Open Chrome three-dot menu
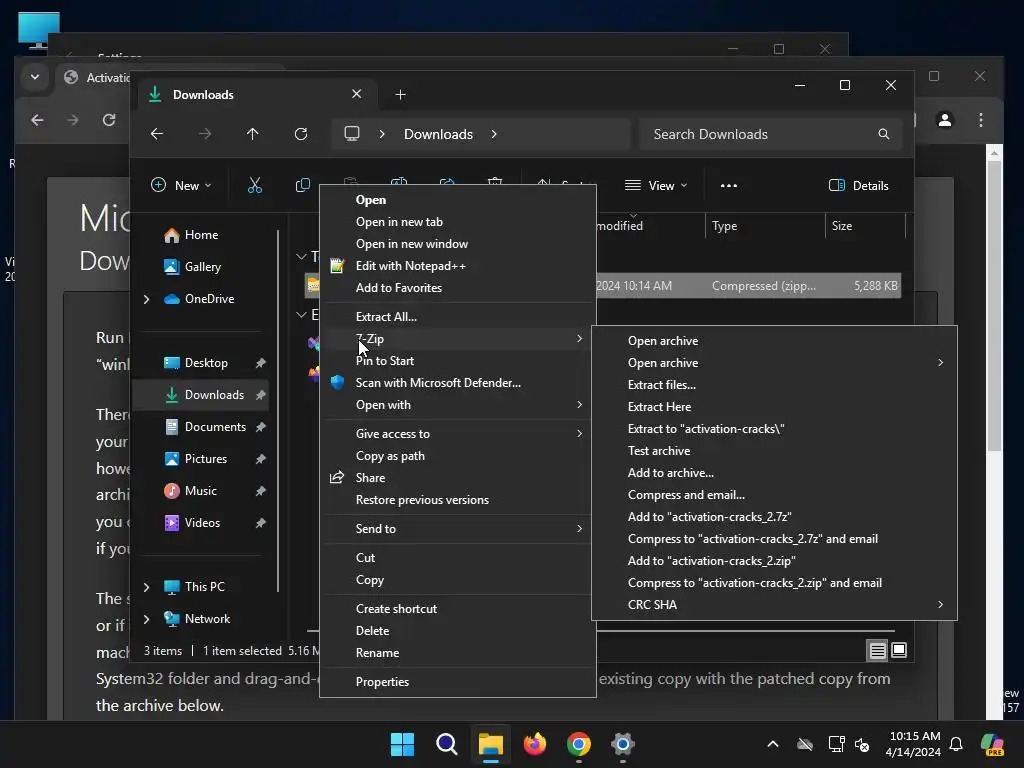The width and height of the screenshot is (1024, 768). 981,120
